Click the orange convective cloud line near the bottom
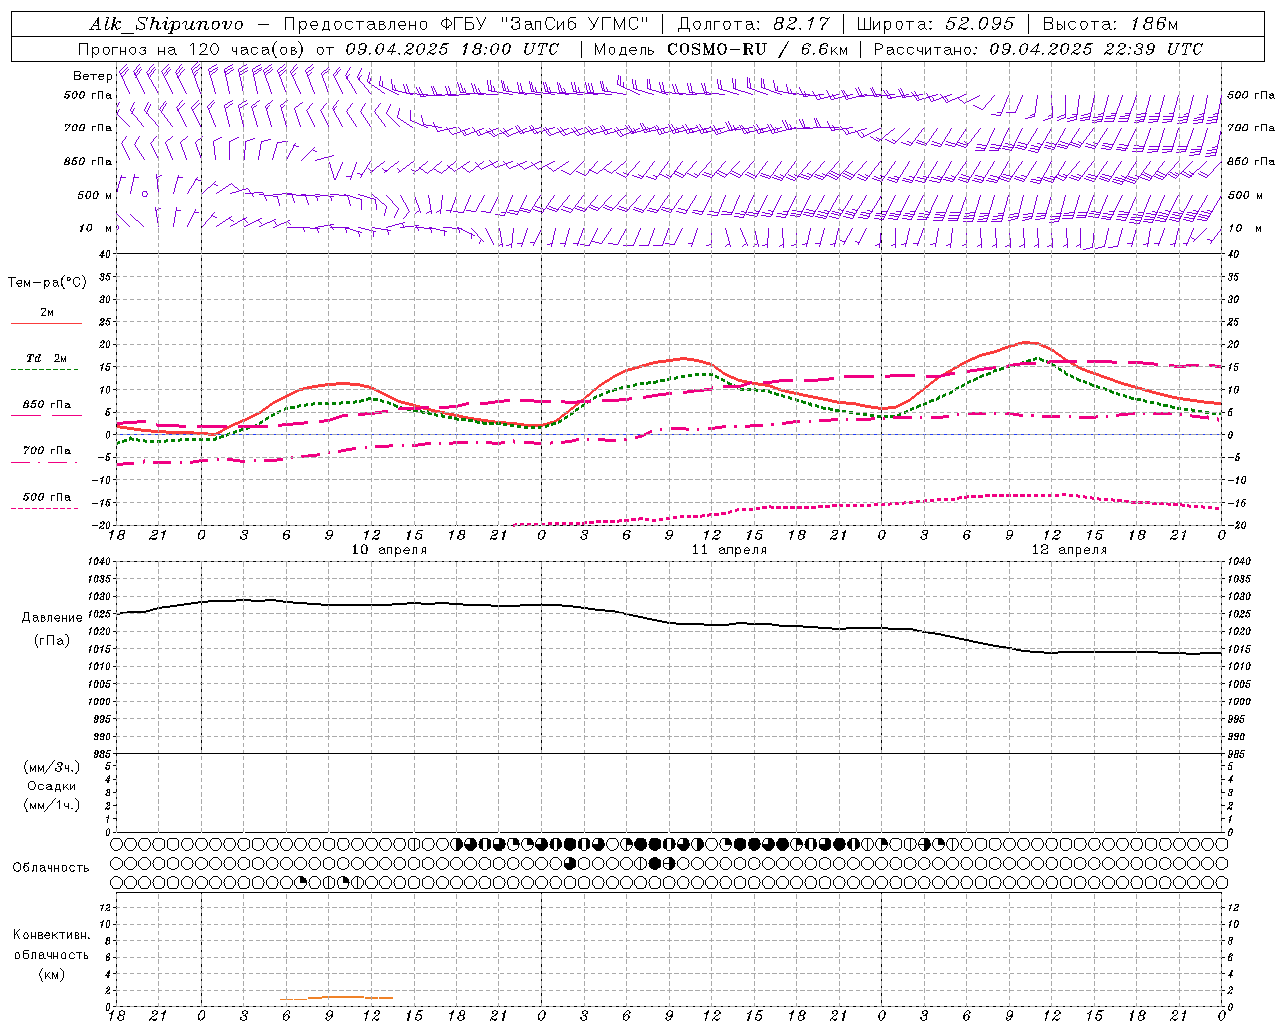 [337, 997]
